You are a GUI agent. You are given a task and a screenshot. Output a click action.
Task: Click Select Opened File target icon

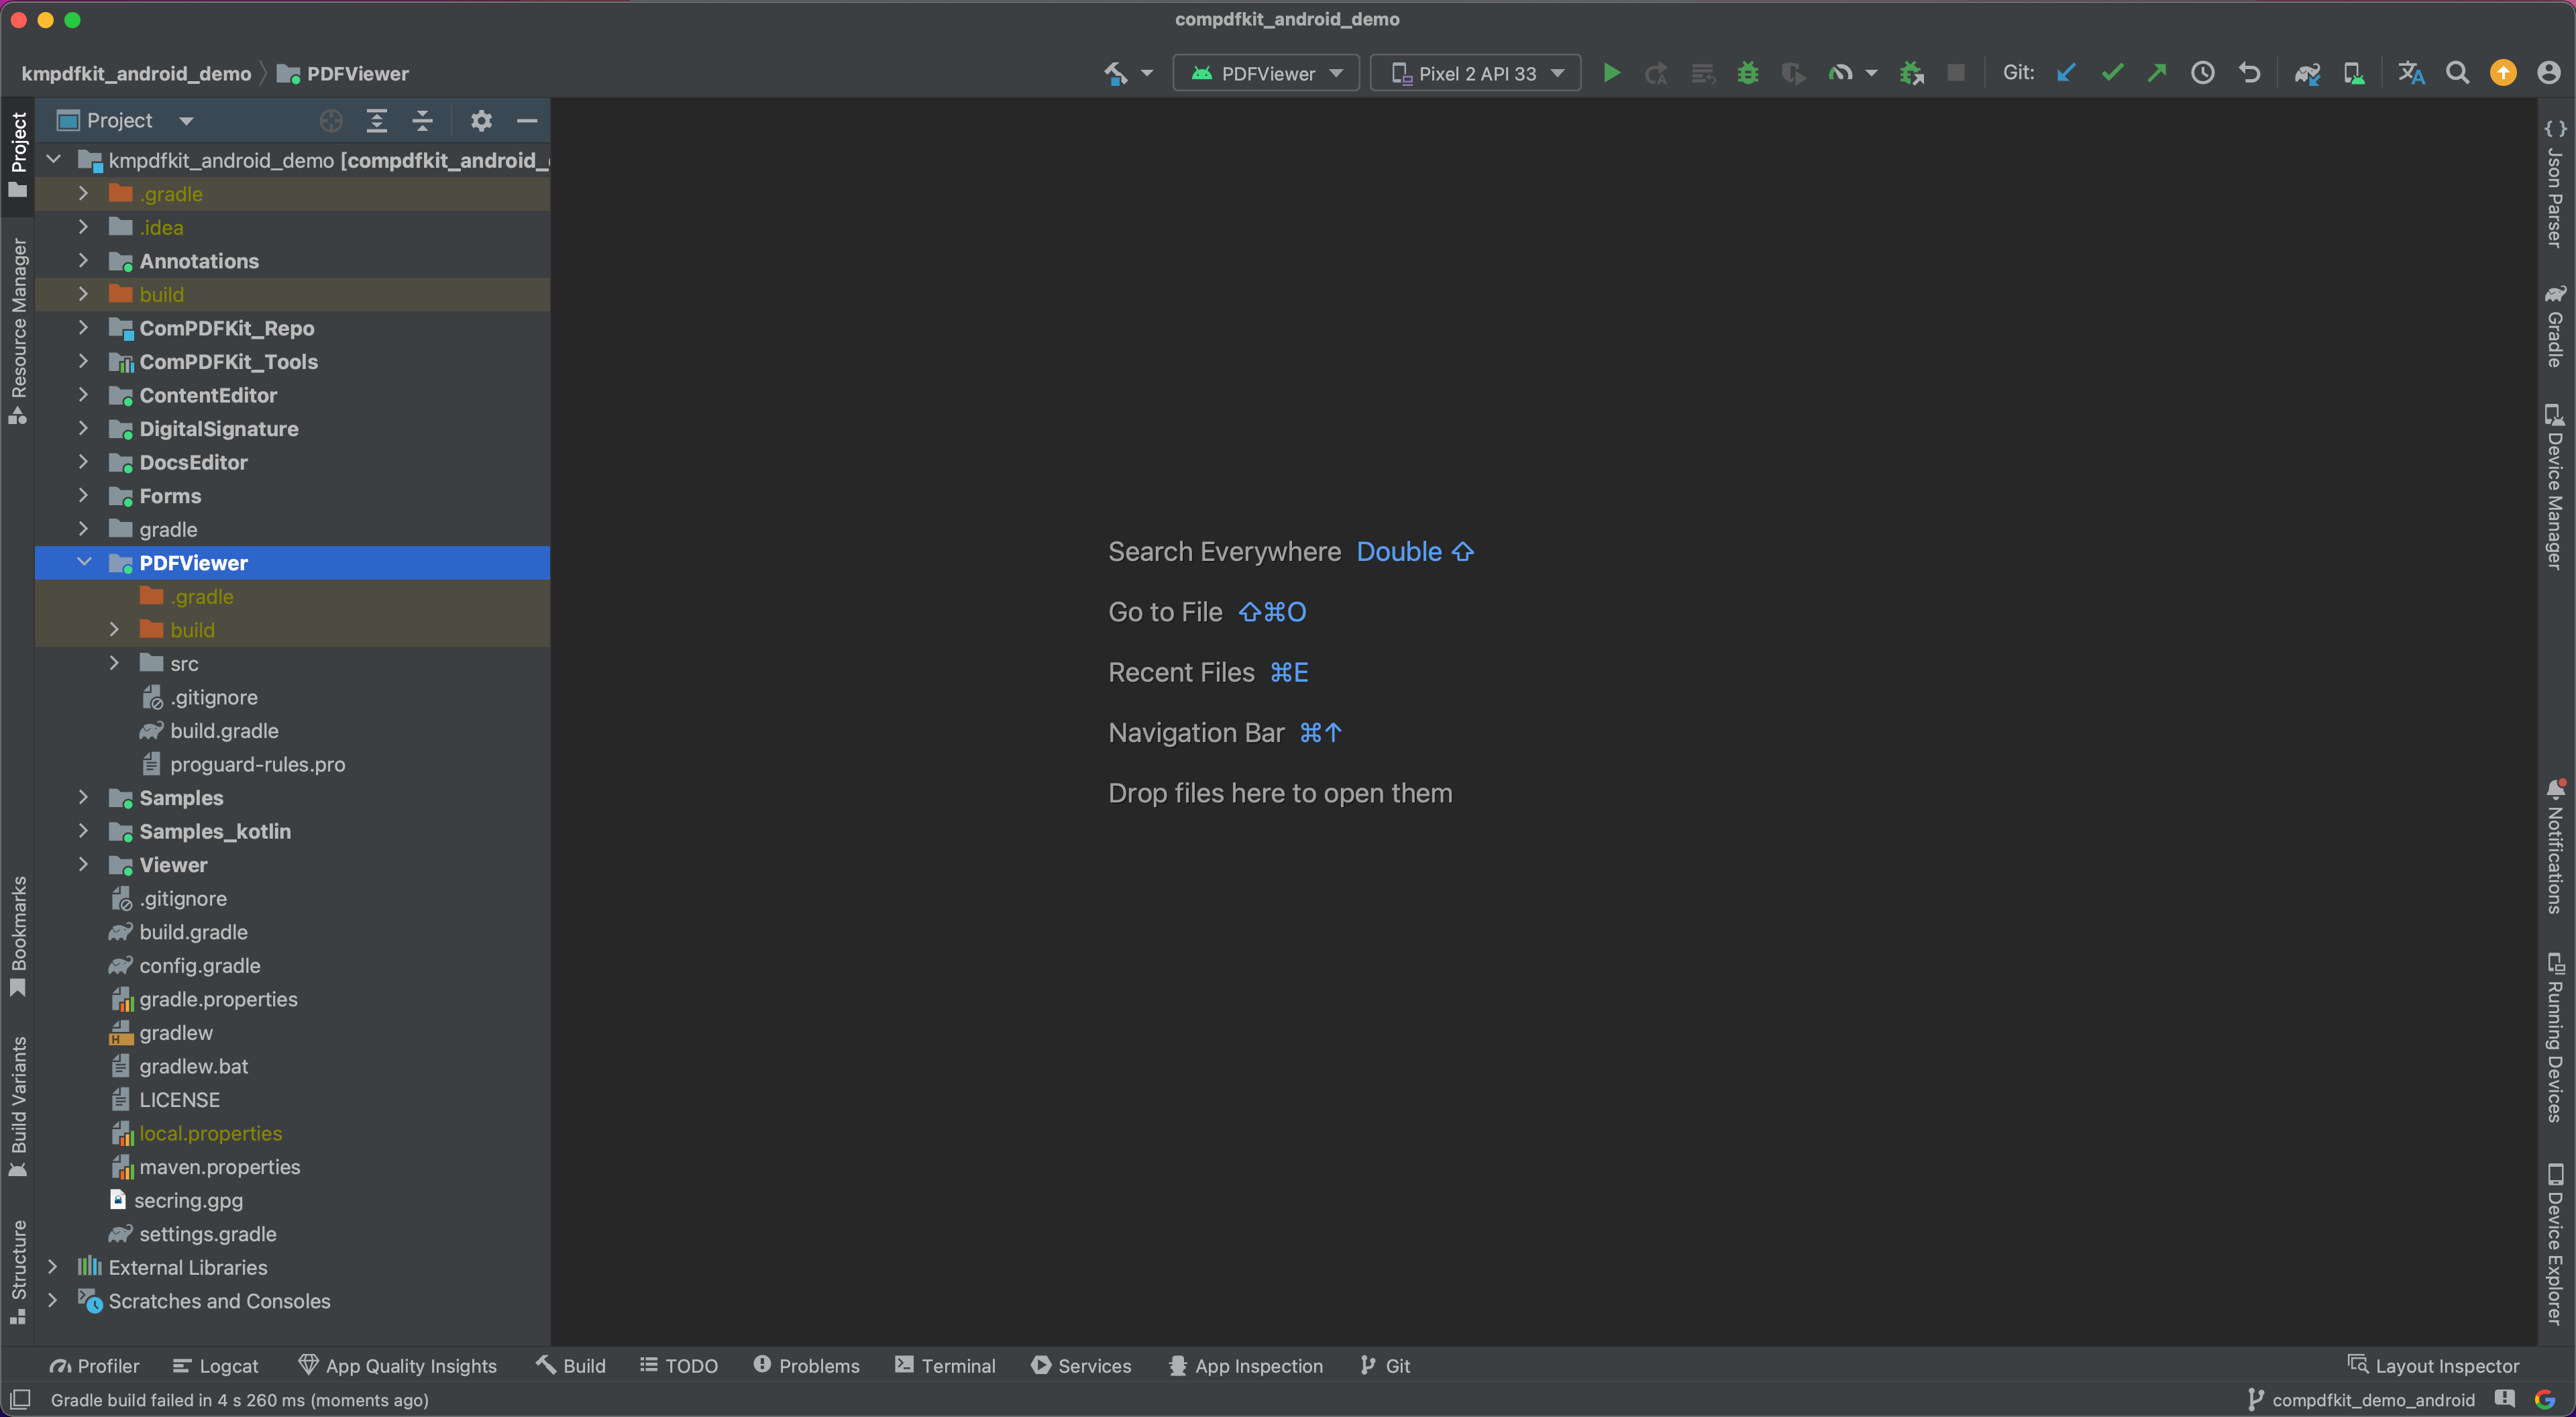(x=331, y=121)
